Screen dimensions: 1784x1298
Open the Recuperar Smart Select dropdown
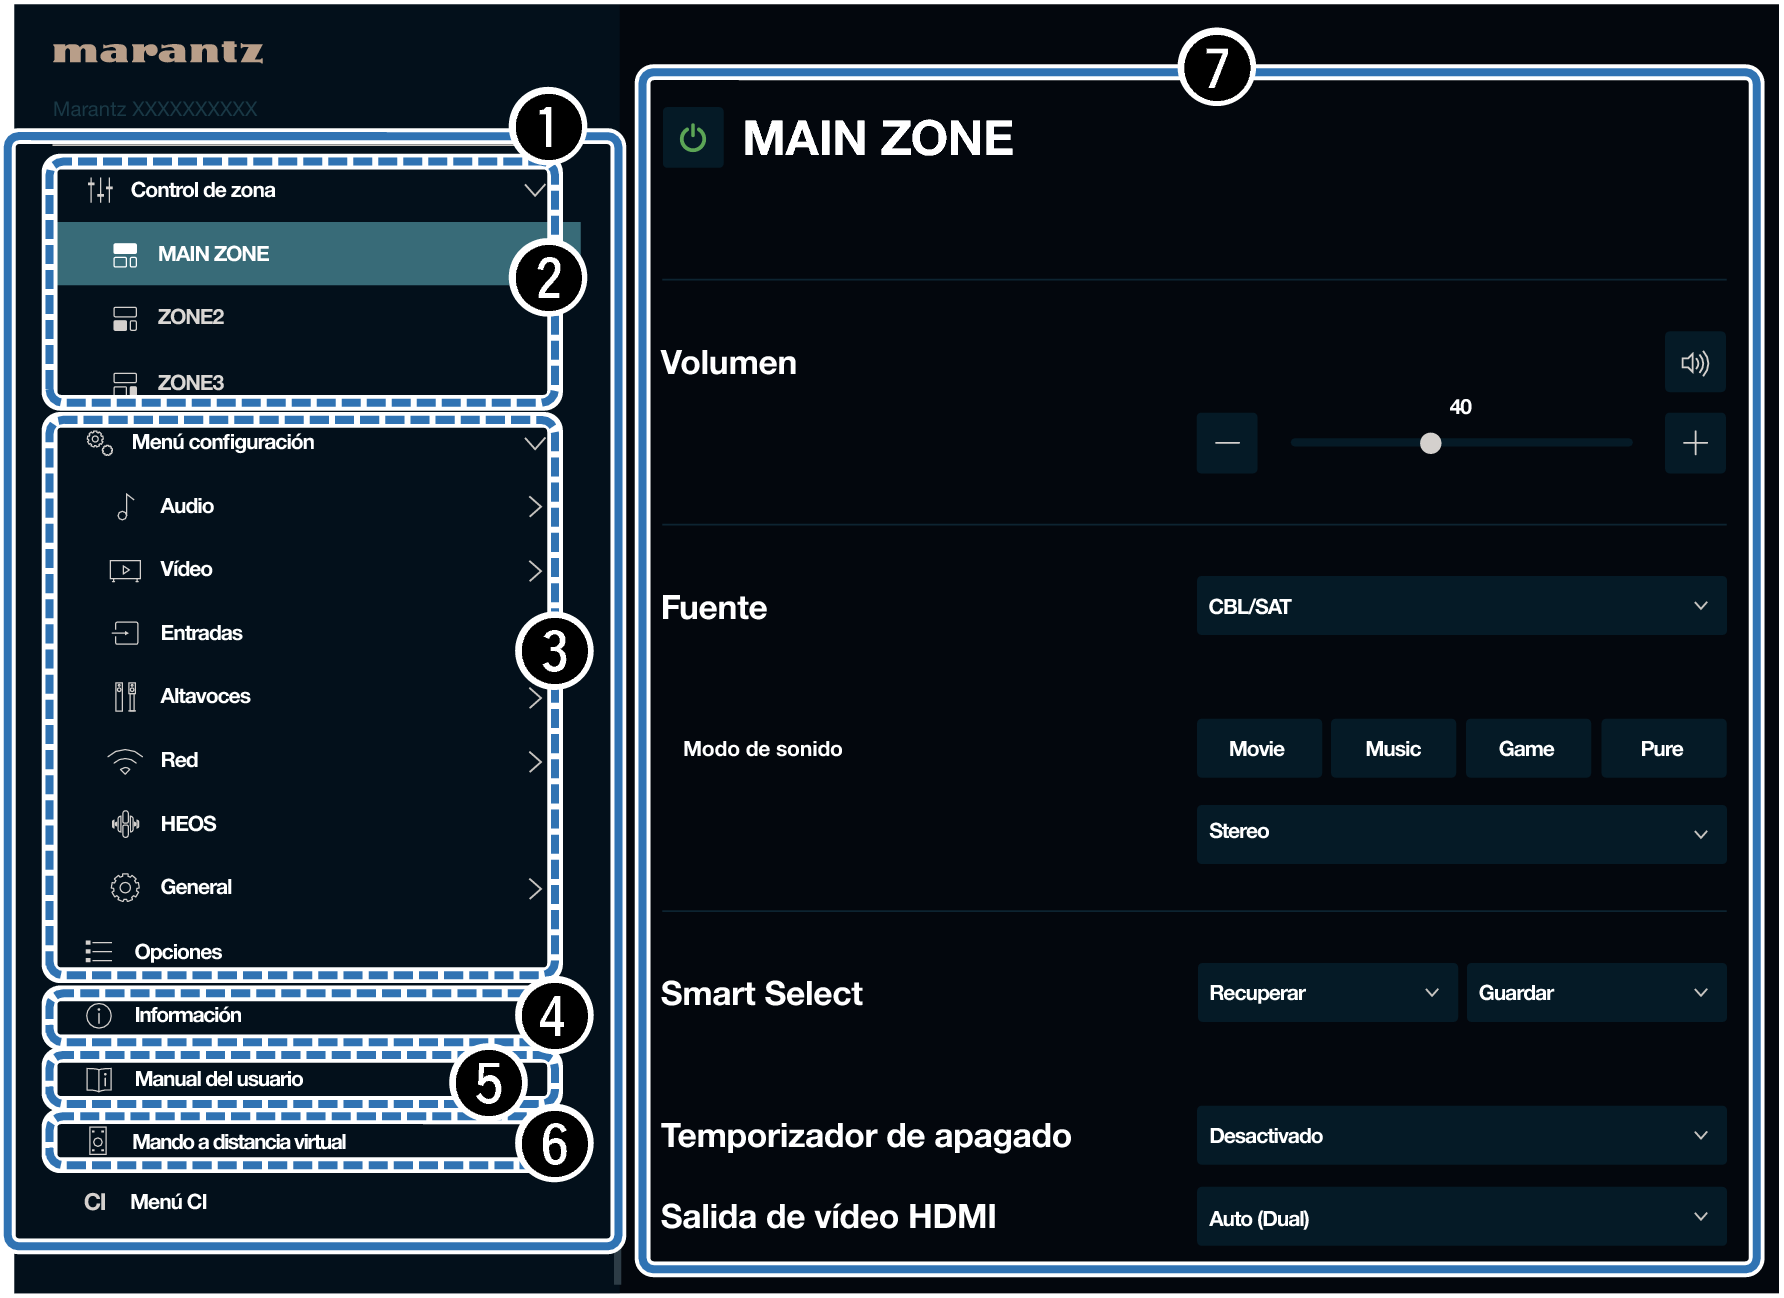coord(1327,992)
